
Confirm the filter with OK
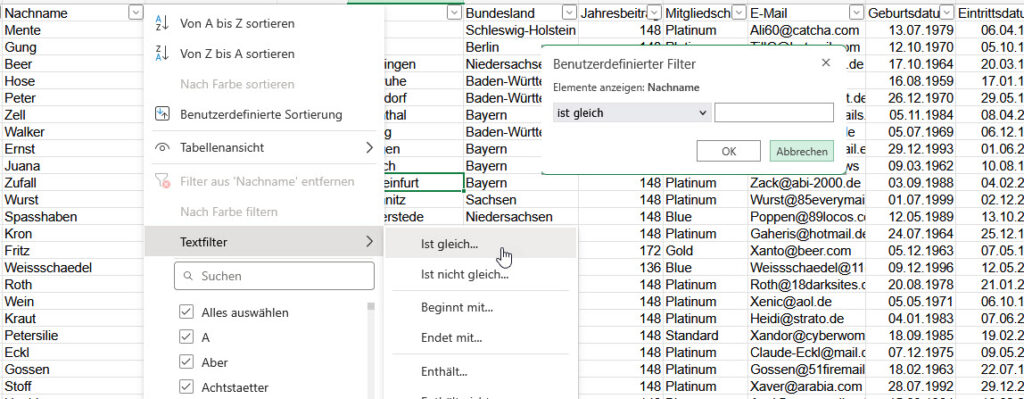(728, 151)
